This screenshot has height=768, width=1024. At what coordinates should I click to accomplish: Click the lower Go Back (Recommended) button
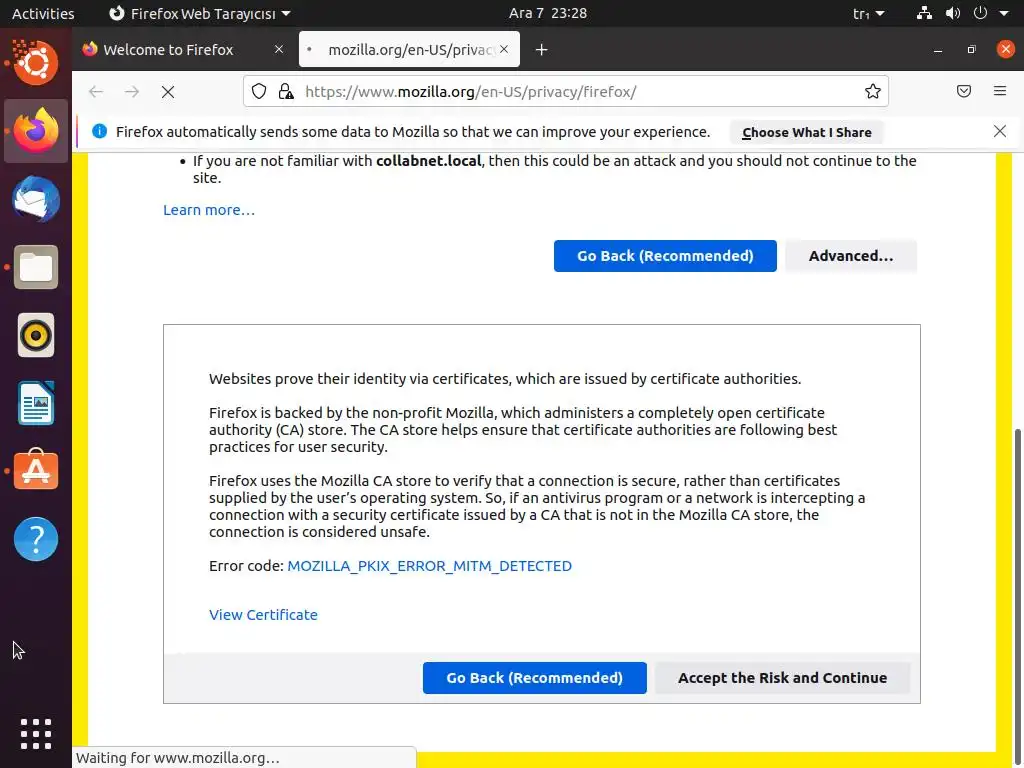[534, 678]
